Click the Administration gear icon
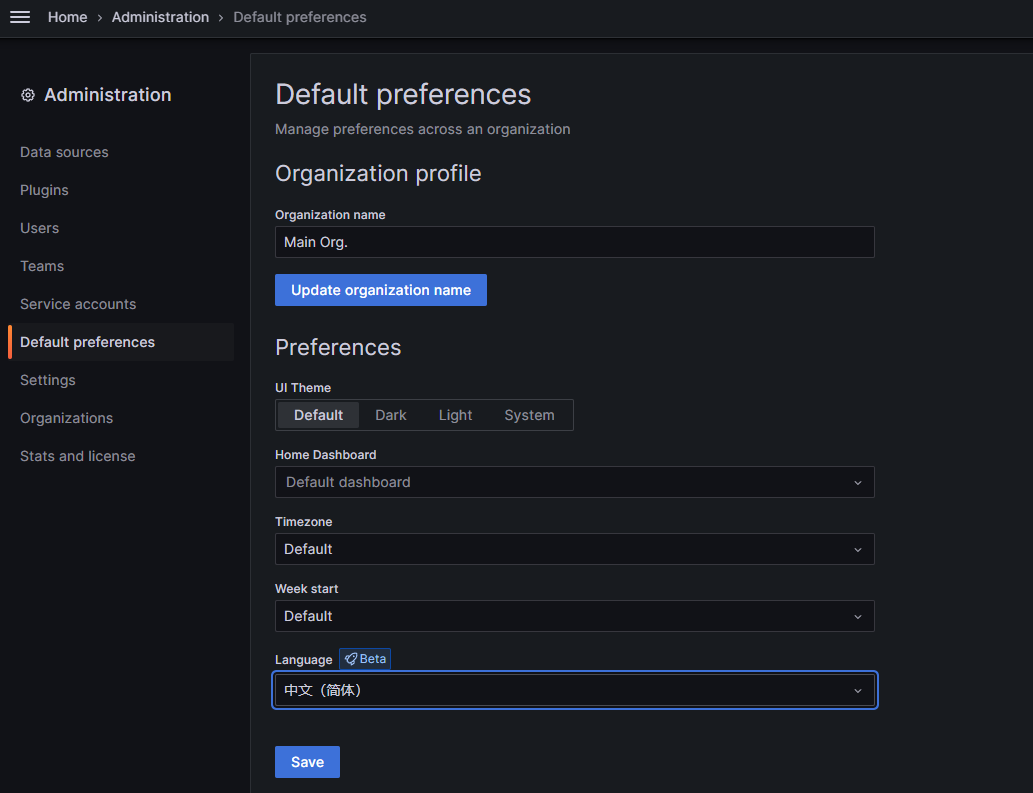 [x=28, y=95]
